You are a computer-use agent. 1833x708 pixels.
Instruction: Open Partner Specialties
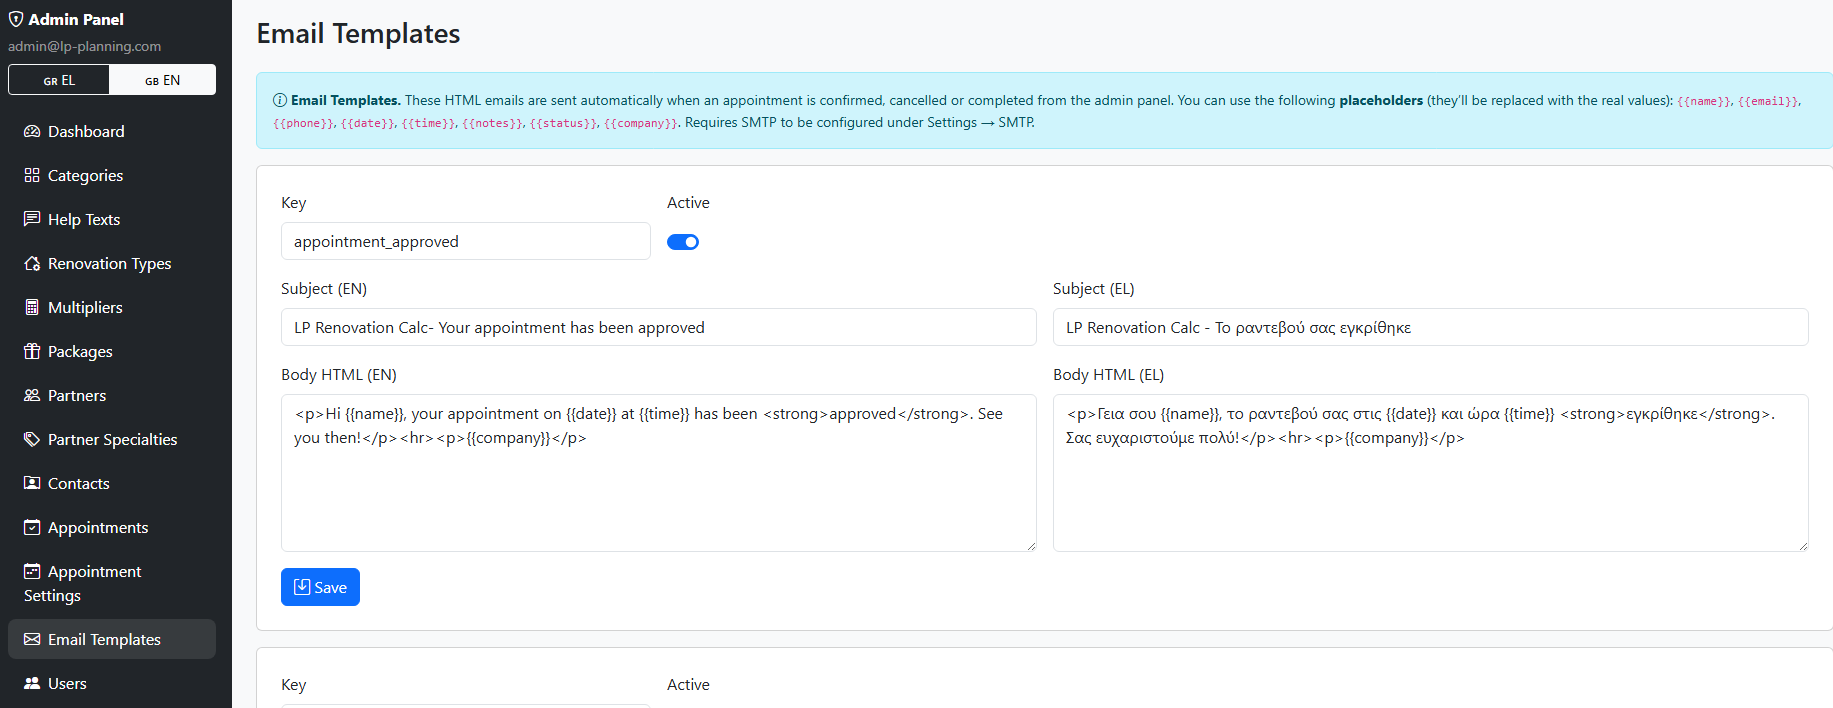coord(112,439)
